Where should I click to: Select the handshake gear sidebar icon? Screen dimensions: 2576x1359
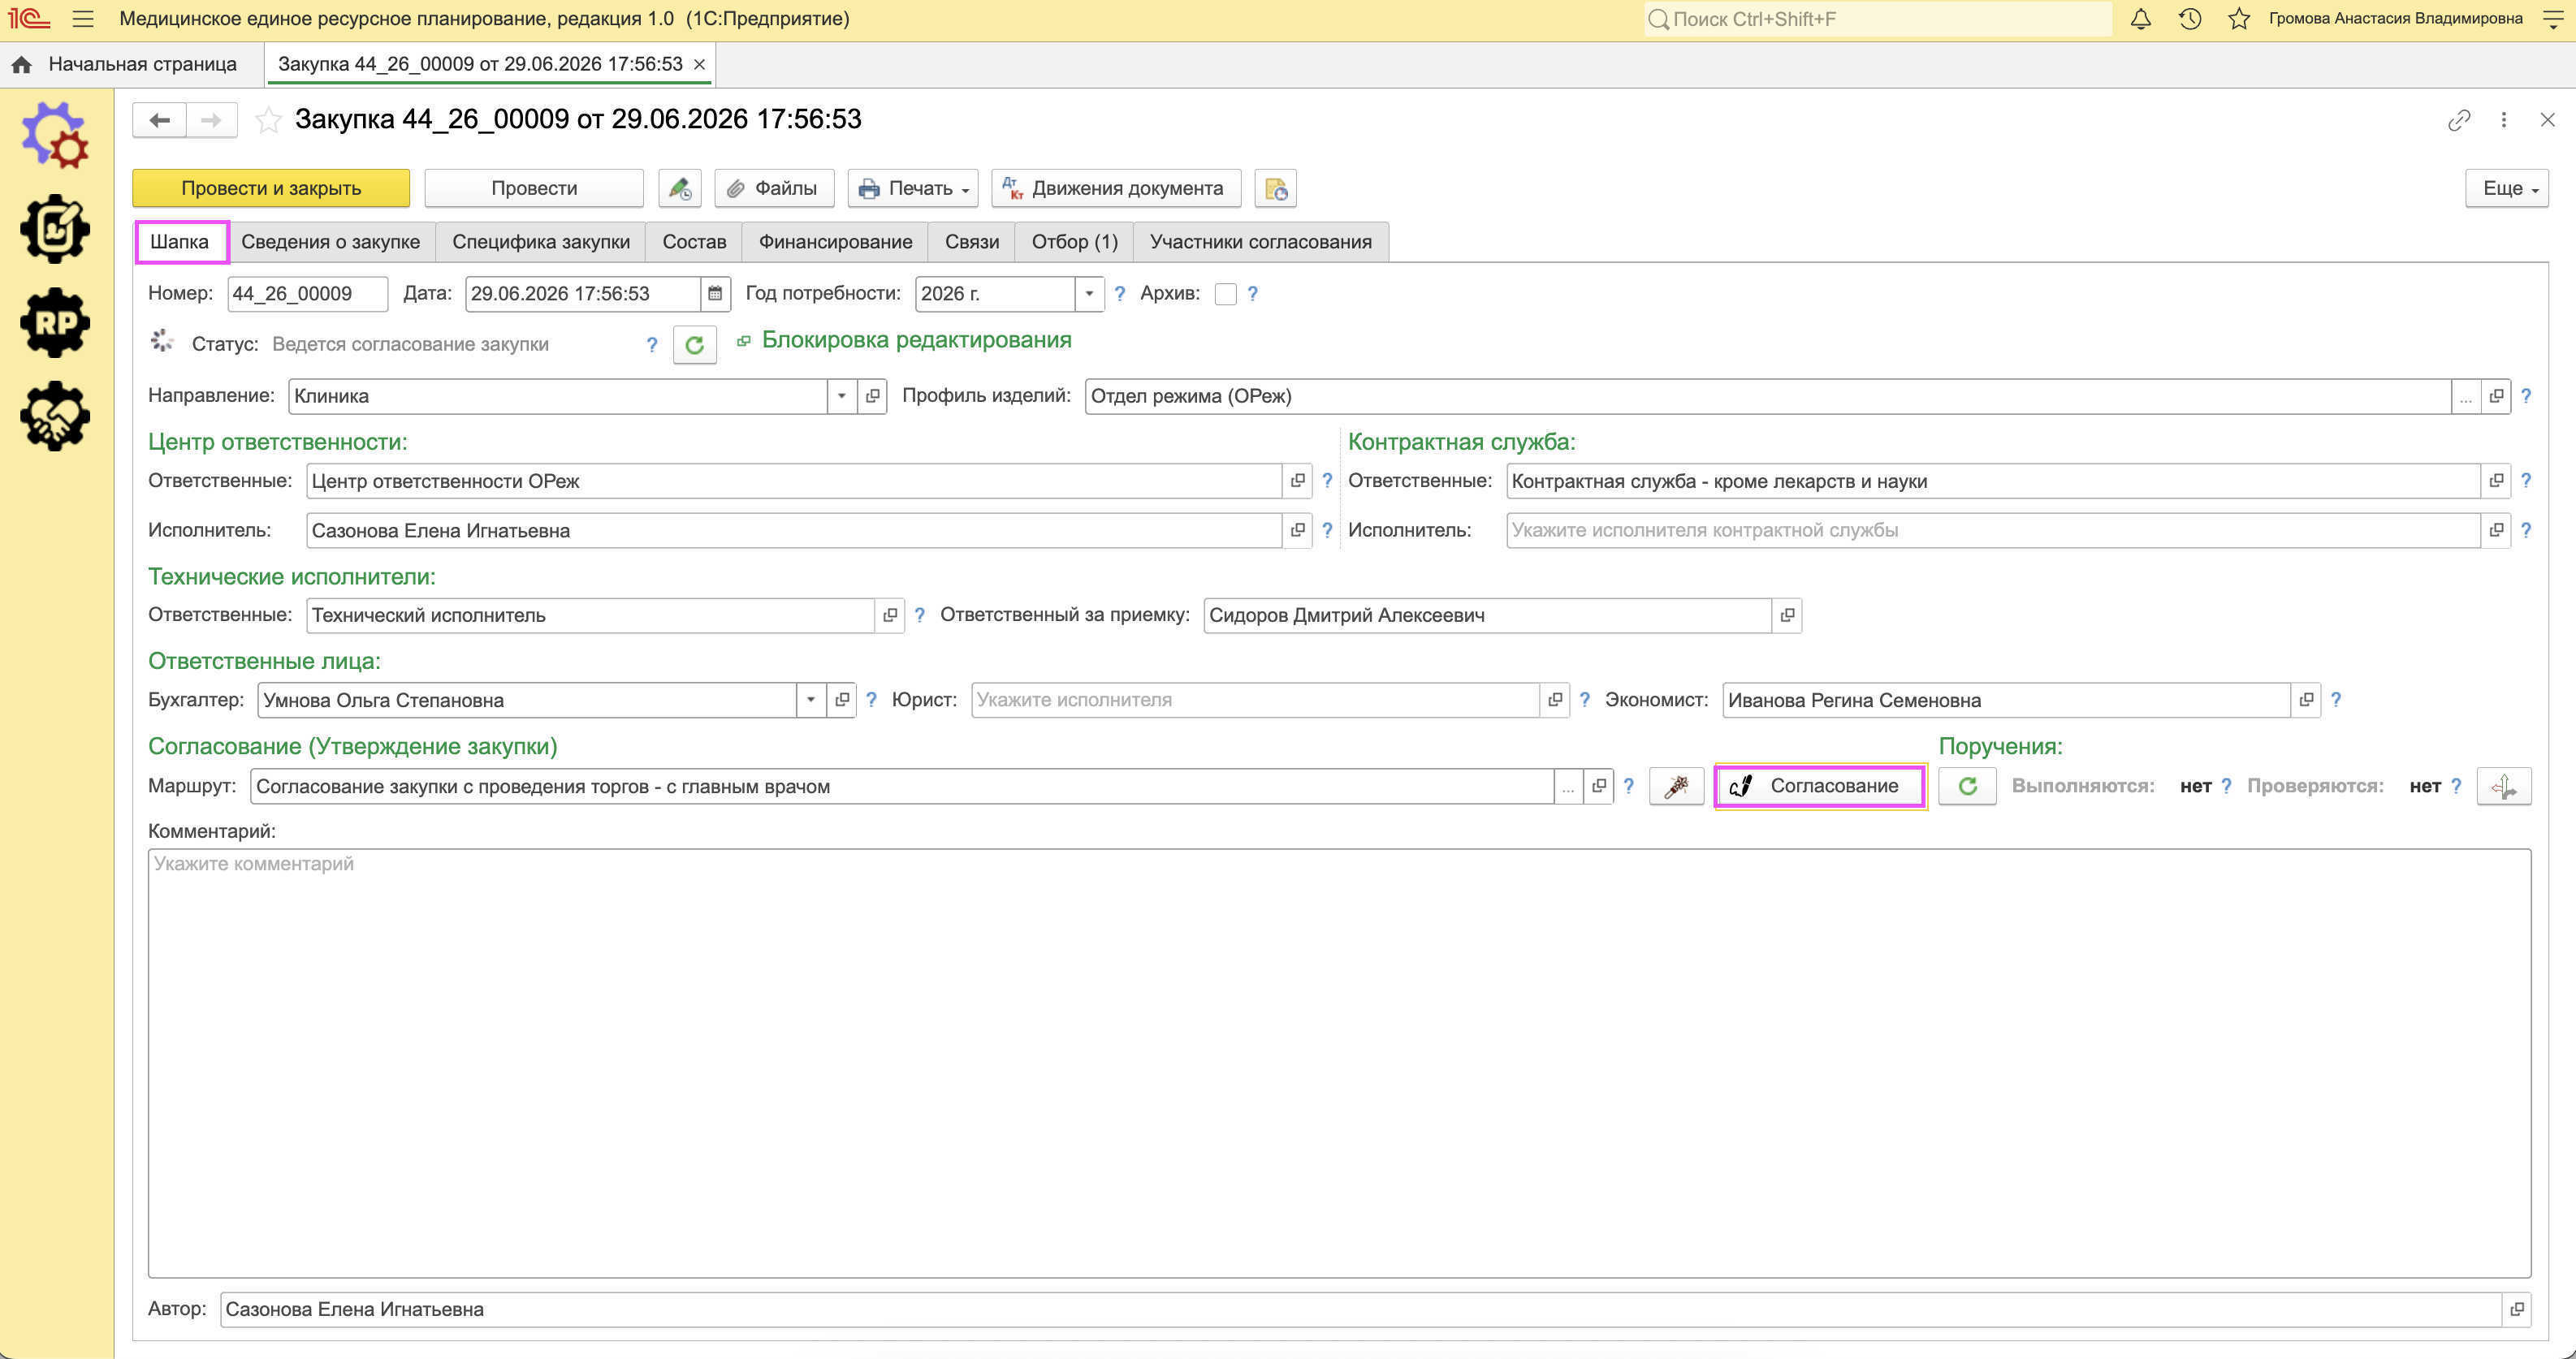(55, 417)
